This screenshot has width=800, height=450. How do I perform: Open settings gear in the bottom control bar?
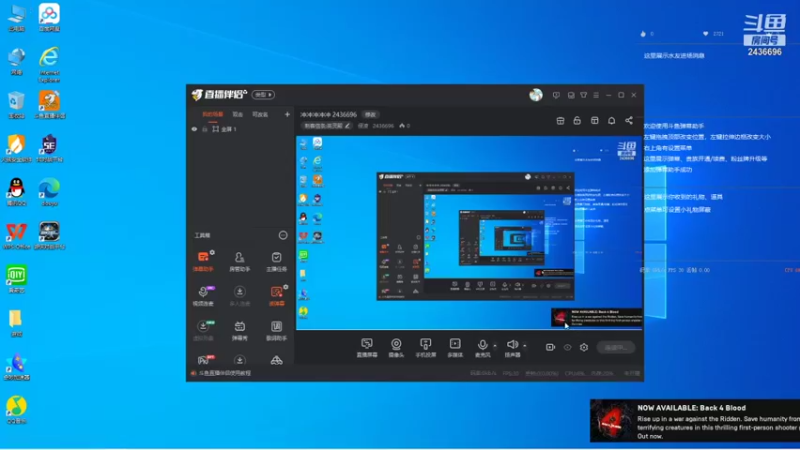pos(584,347)
